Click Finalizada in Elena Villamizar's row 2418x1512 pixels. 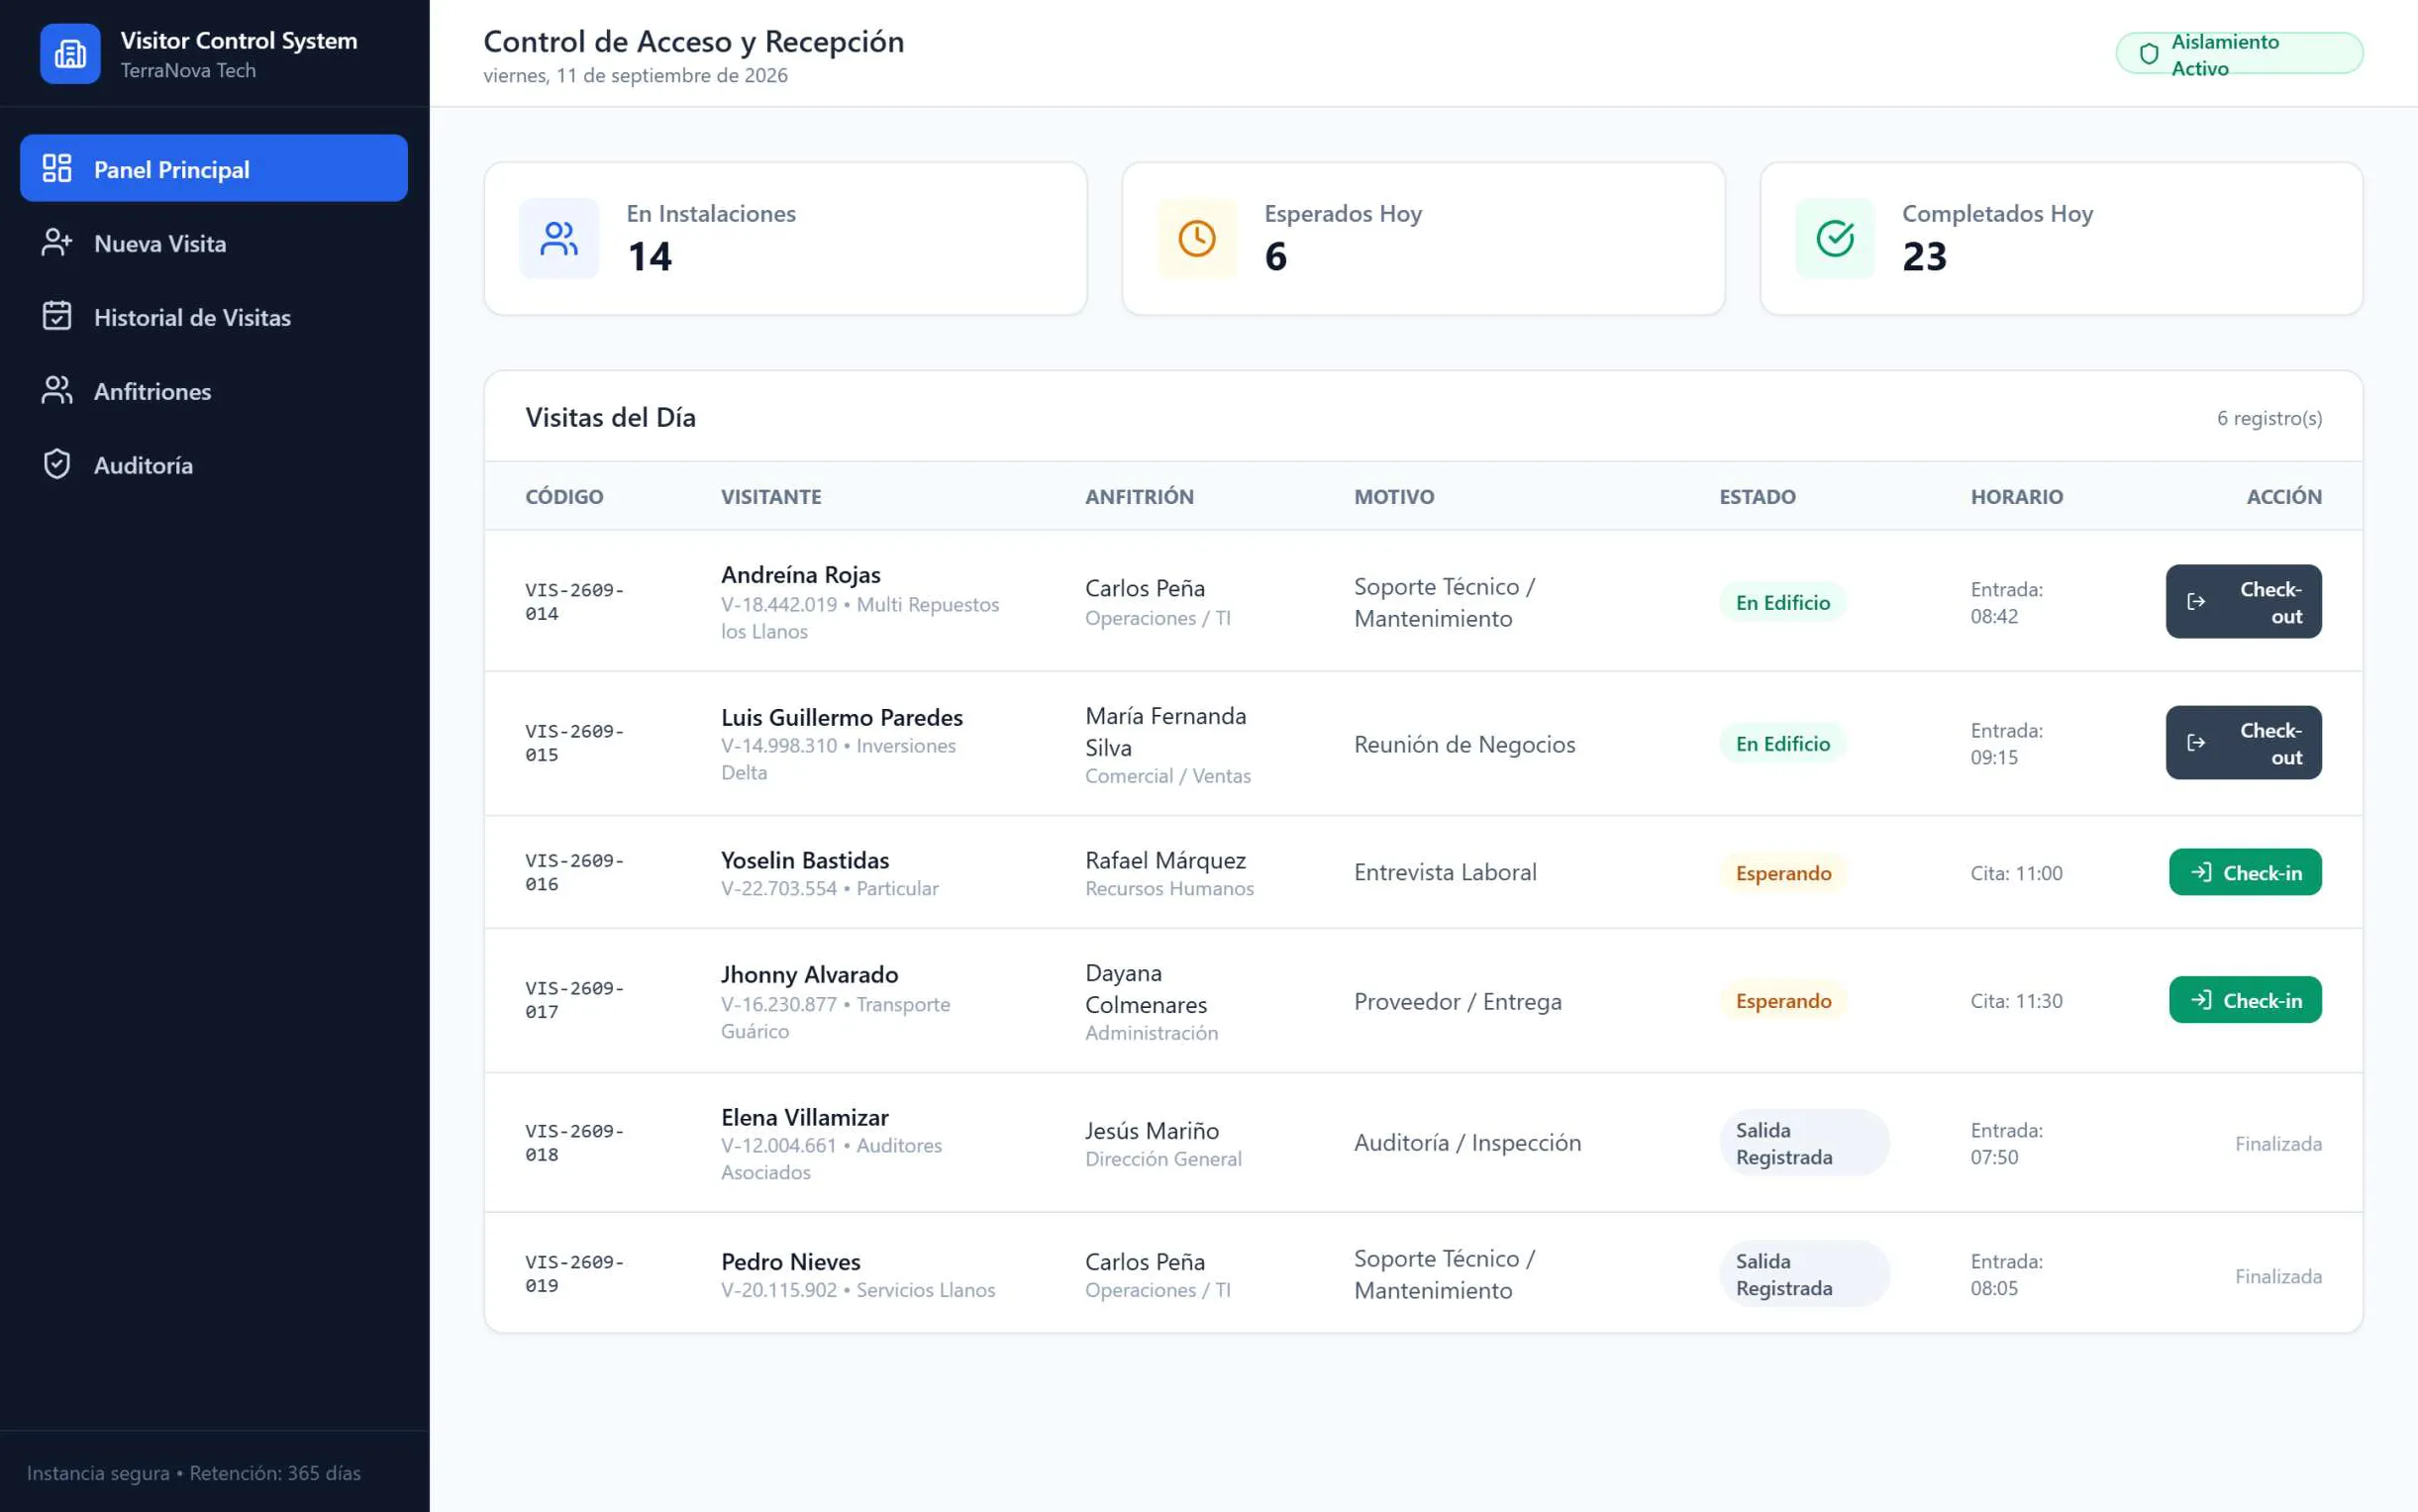(x=2278, y=1143)
